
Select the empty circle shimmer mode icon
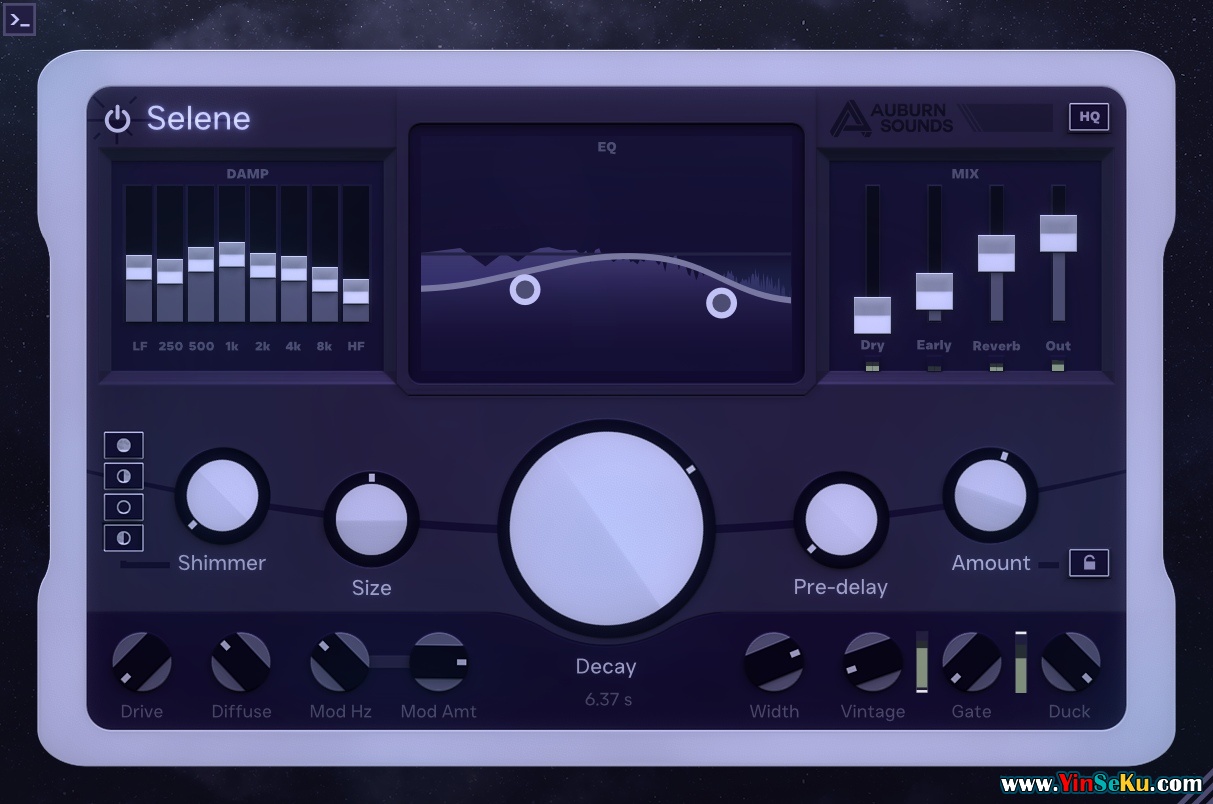(x=124, y=507)
